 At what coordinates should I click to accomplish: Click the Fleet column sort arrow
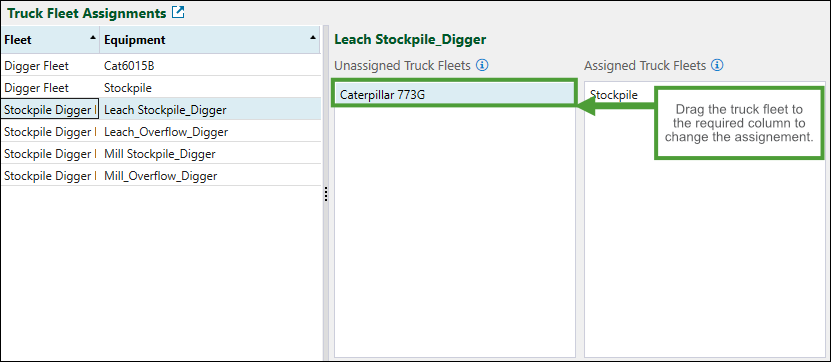click(93, 37)
